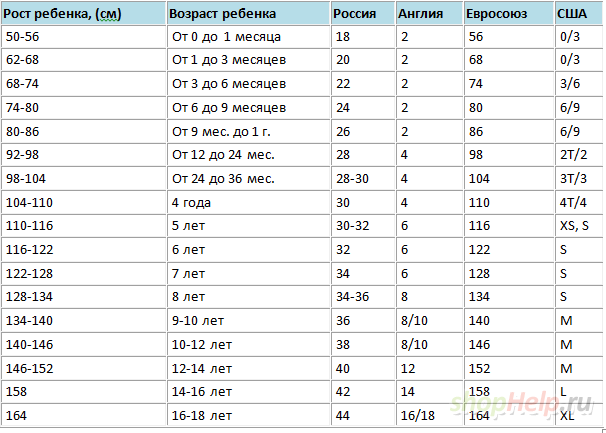Click the '16-18 лет' age cell
The image size is (606, 433).
[249, 415]
